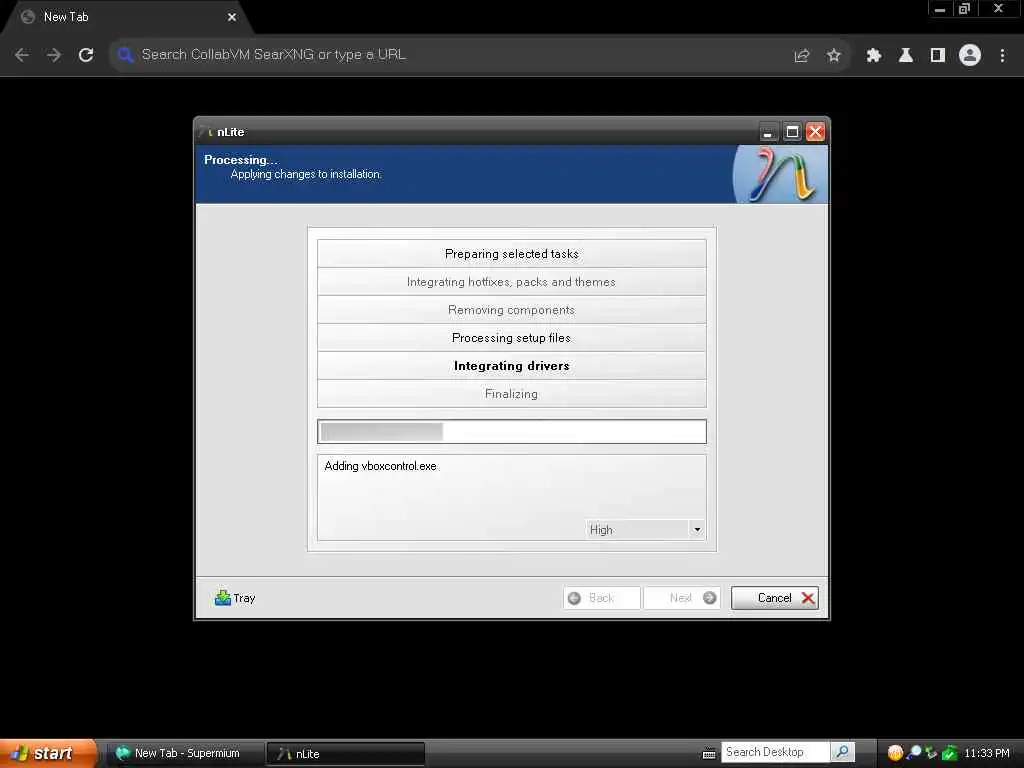Send nLite to Tray
1024x768 pixels.
[x=235, y=598]
